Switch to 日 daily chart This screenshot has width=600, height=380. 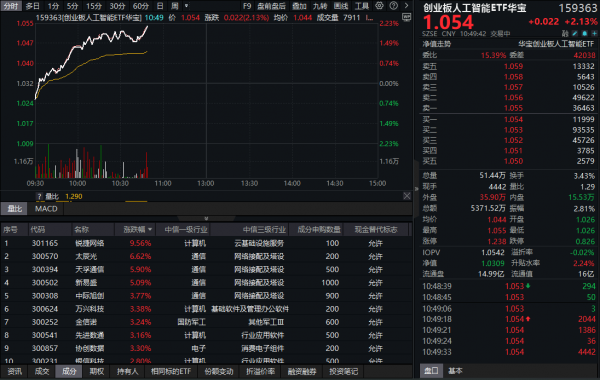(x=160, y=6)
